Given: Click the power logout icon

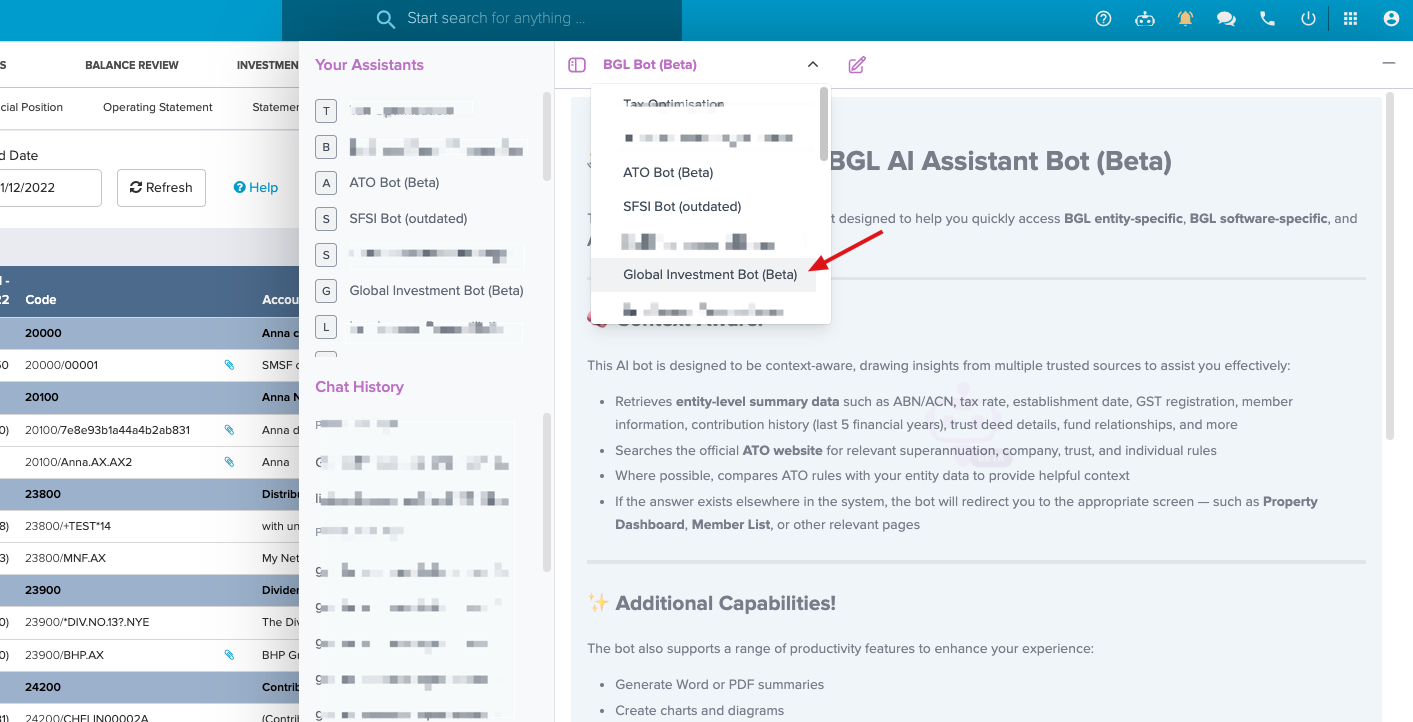Looking at the screenshot, I should pos(1308,19).
